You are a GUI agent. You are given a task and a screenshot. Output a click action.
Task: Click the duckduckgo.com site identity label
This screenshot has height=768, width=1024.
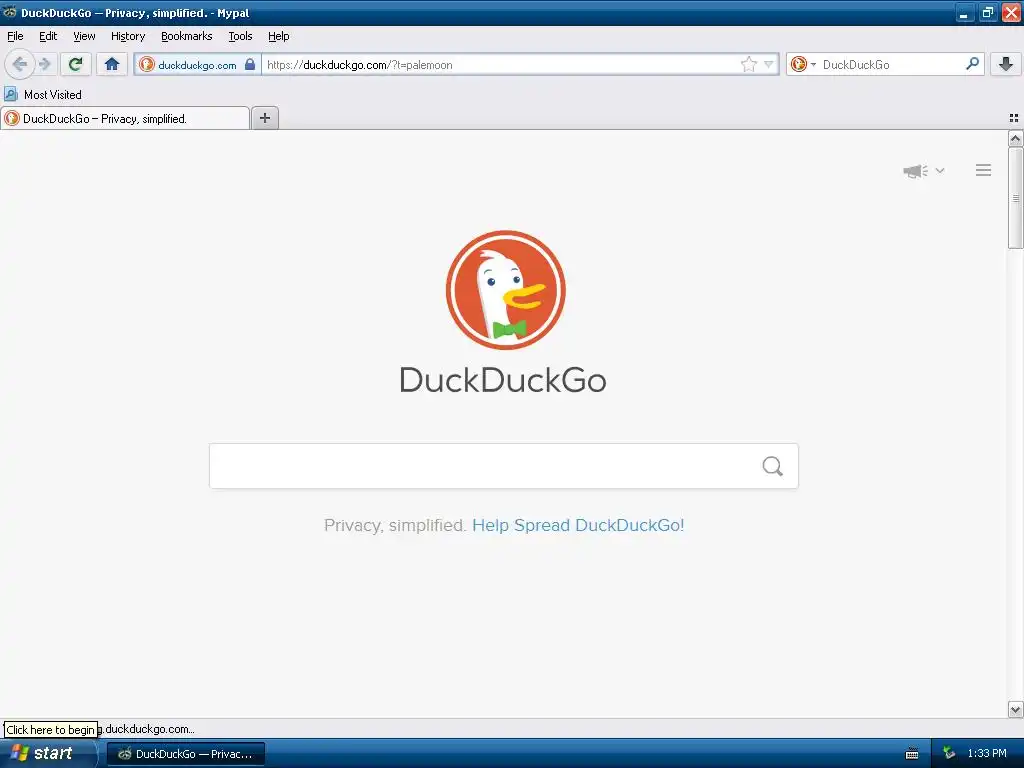(197, 65)
